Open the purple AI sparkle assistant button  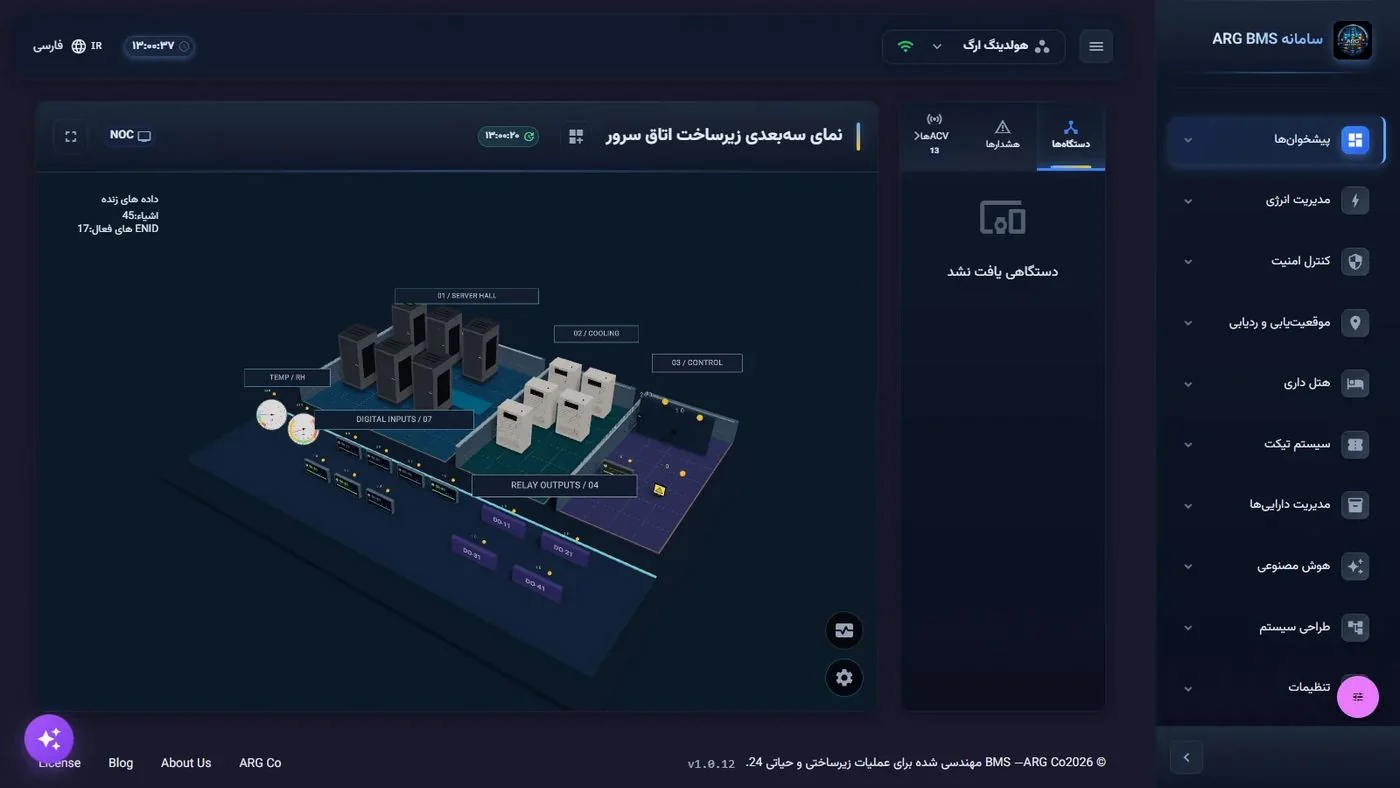coord(49,739)
